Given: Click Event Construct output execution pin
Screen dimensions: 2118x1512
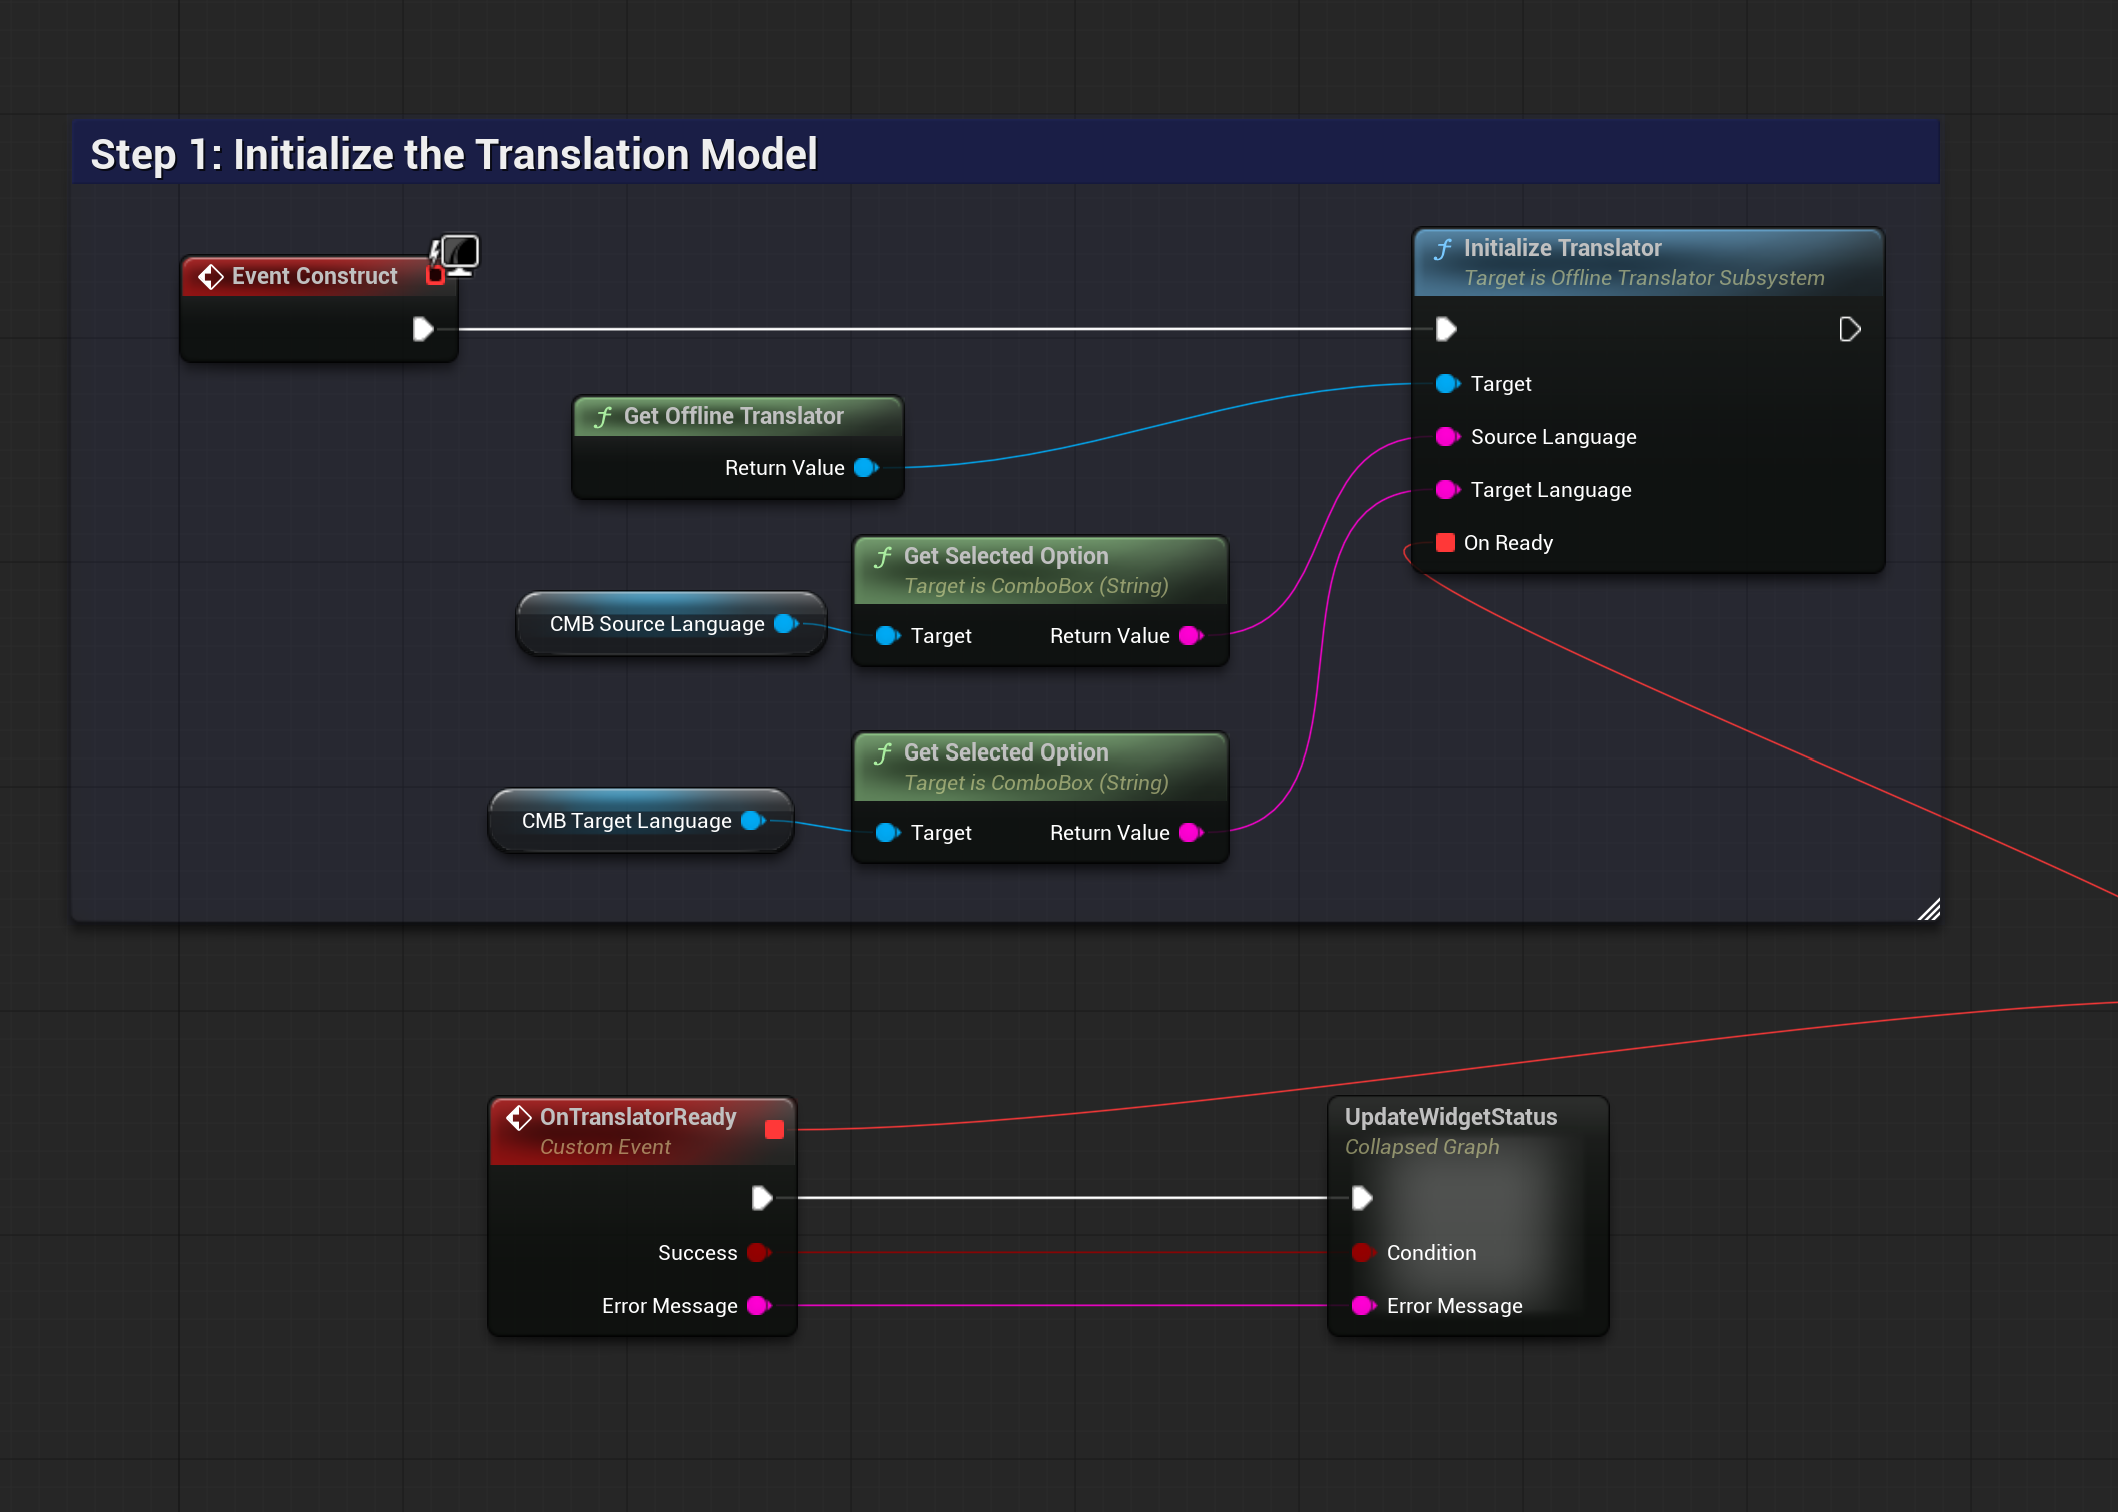Looking at the screenshot, I should 423,329.
